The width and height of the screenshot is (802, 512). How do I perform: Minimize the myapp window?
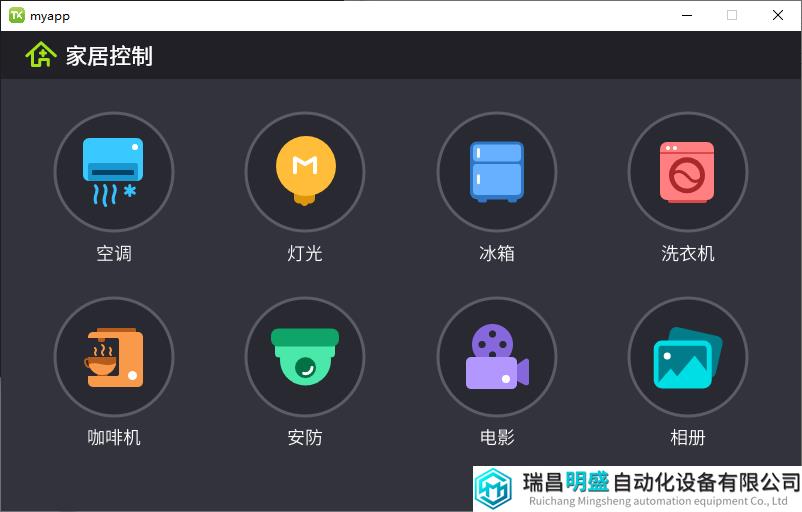click(687, 15)
